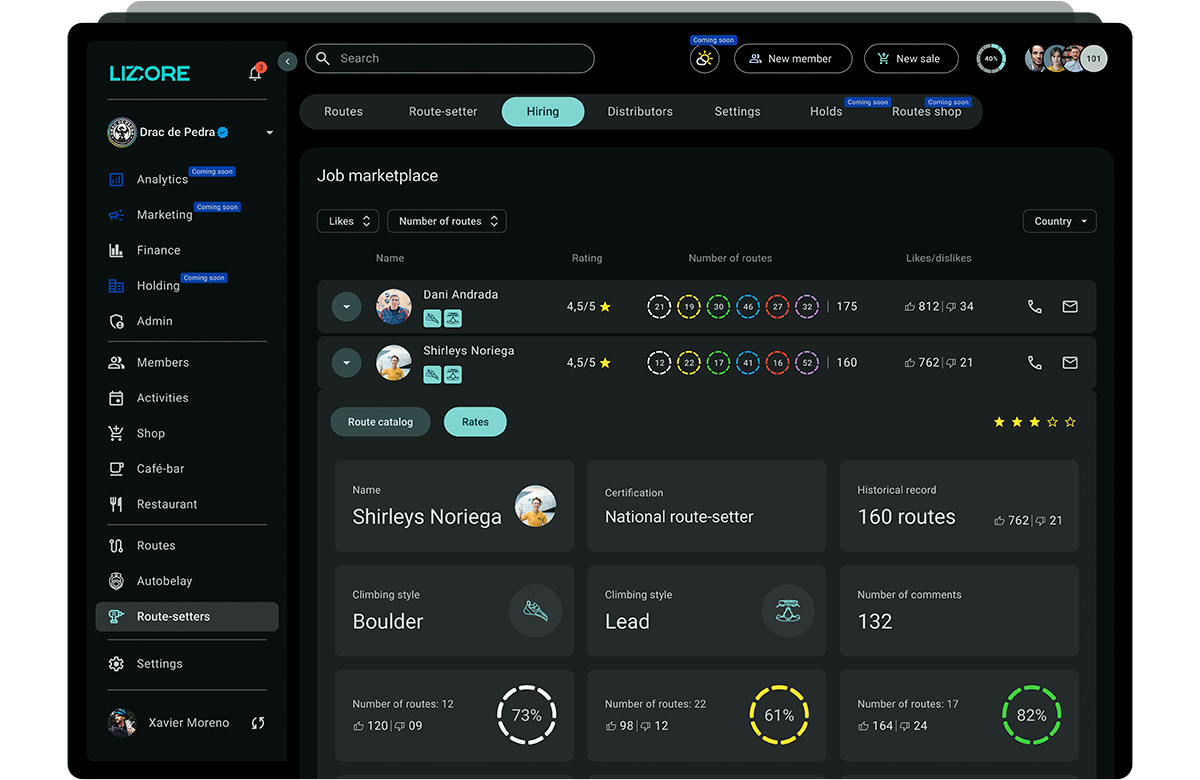Click the Rating column header
This screenshot has height=780, width=1200.
pos(587,258)
